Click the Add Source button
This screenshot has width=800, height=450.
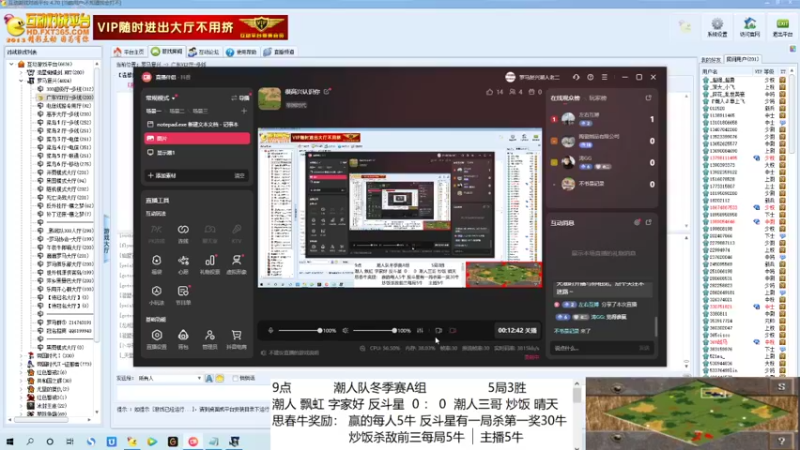point(162,176)
